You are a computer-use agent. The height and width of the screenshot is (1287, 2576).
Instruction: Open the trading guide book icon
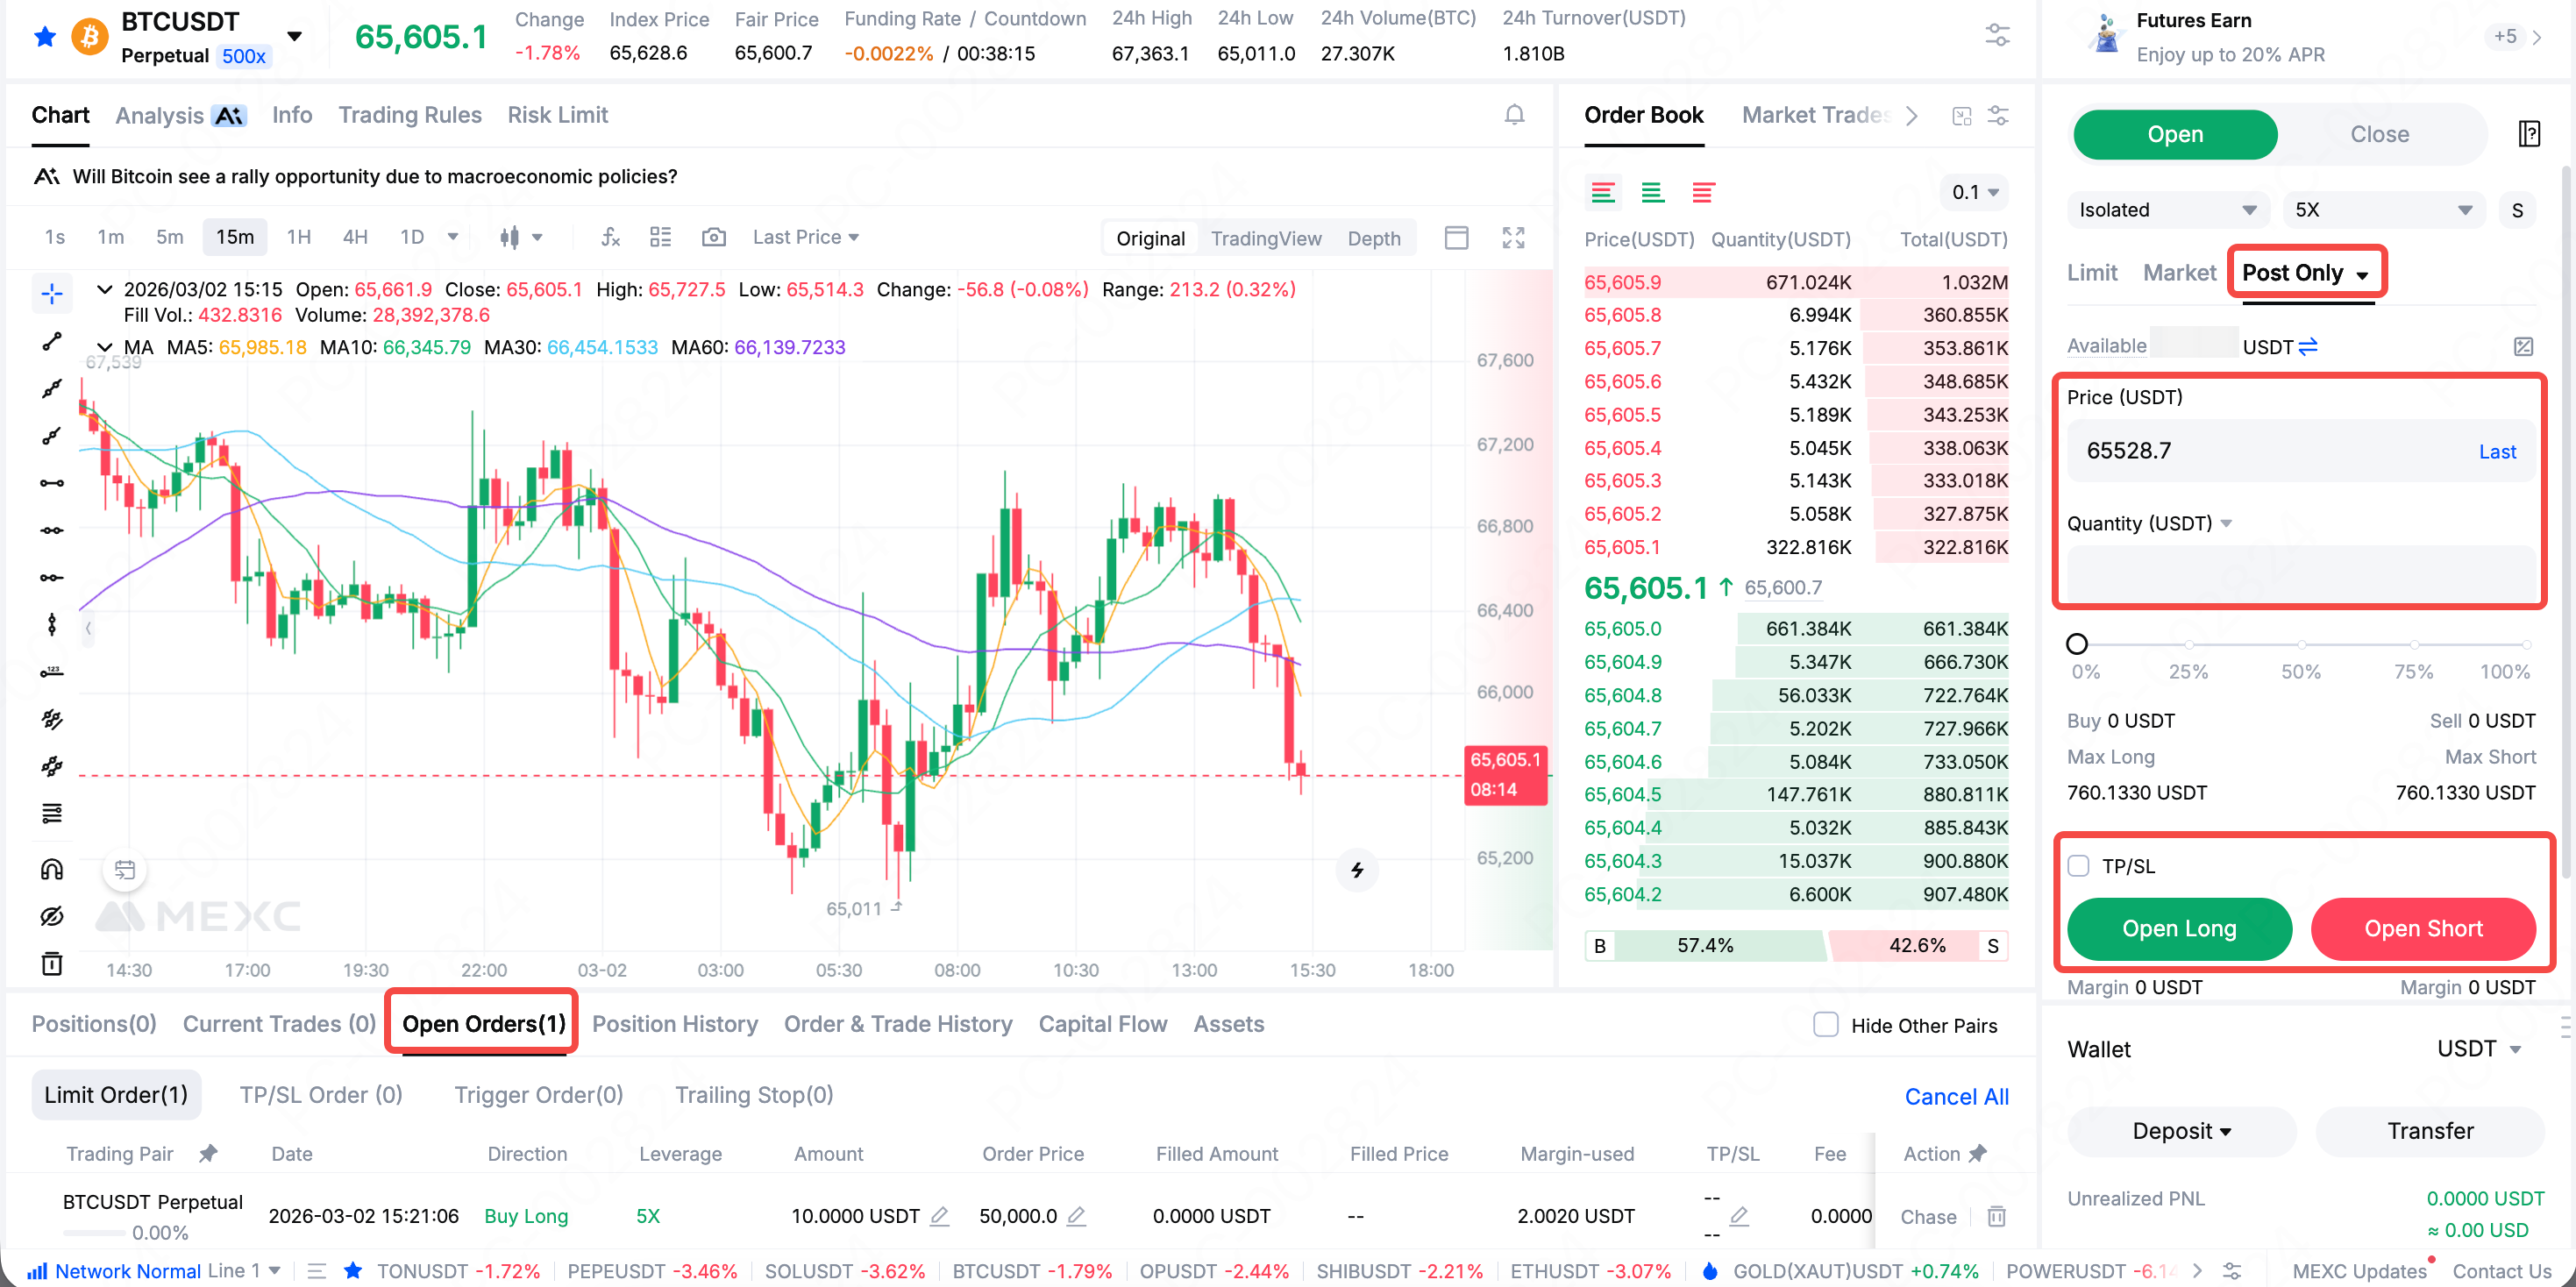(2529, 133)
